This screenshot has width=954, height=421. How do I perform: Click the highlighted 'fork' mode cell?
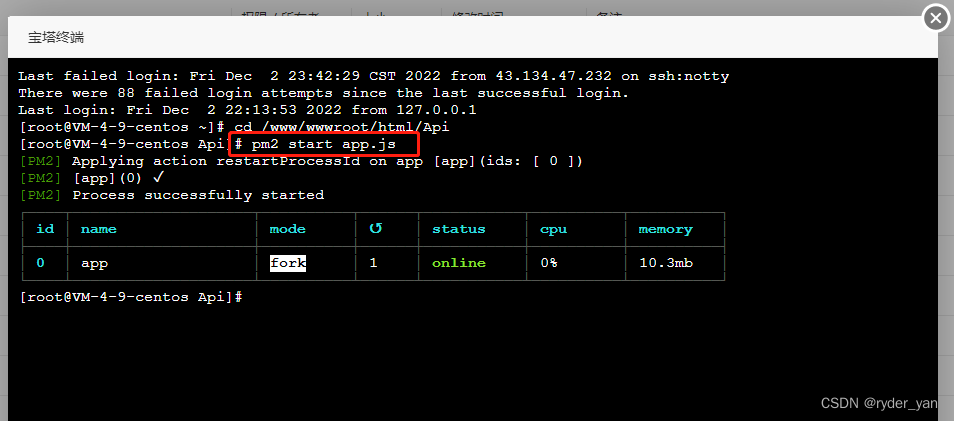(x=288, y=263)
